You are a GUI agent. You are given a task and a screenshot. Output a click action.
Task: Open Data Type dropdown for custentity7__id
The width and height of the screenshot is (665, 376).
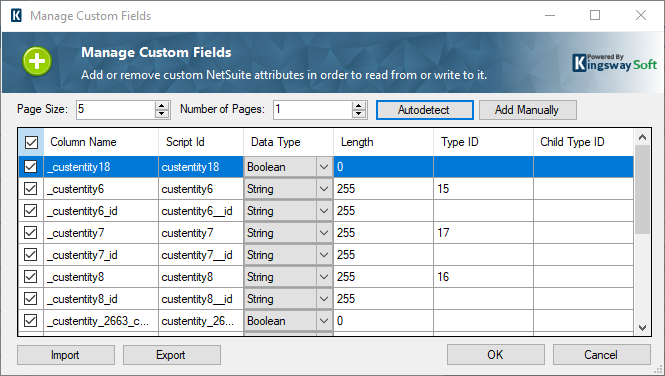(x=324, y=255)
